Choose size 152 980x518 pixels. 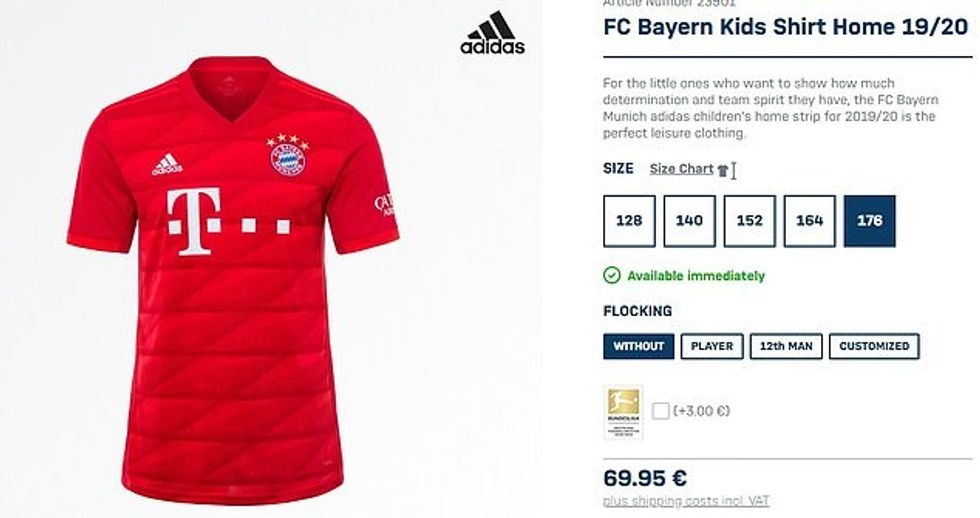tap(749, 221)
